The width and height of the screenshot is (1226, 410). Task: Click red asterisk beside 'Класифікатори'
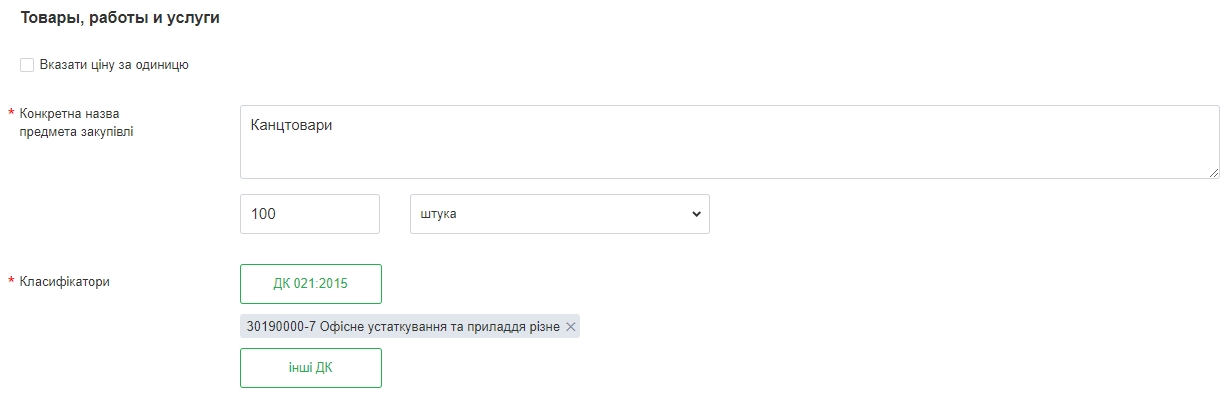click(x=11, y=282)
